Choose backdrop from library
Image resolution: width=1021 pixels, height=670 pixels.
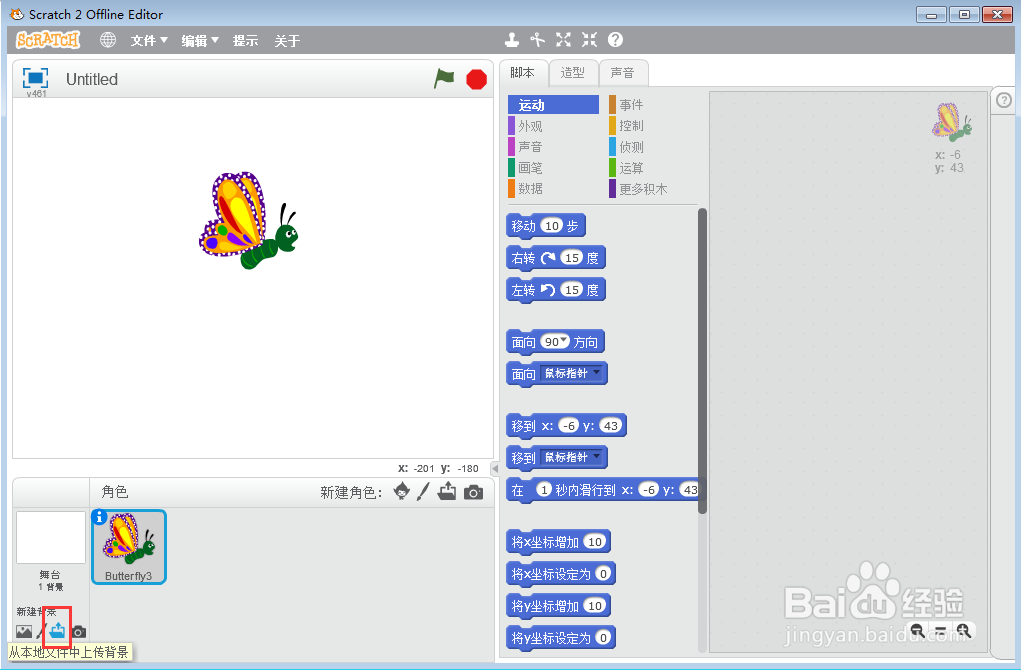pos(24,631)
